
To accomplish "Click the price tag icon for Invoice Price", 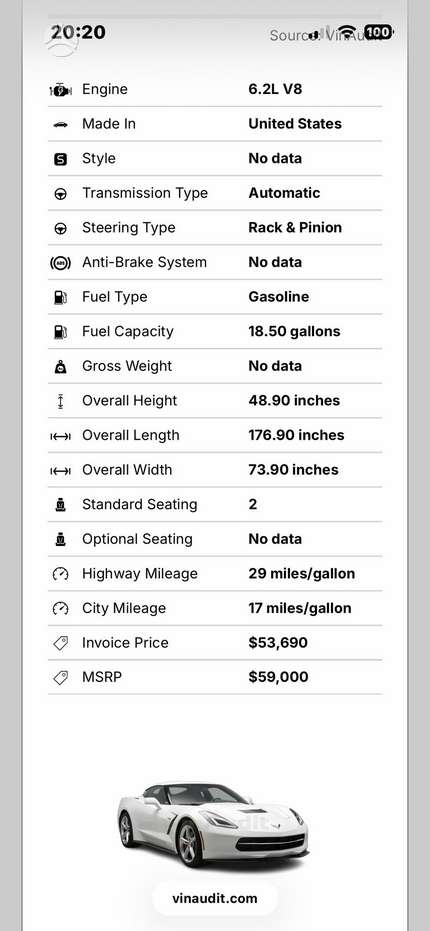I will 61,643.
